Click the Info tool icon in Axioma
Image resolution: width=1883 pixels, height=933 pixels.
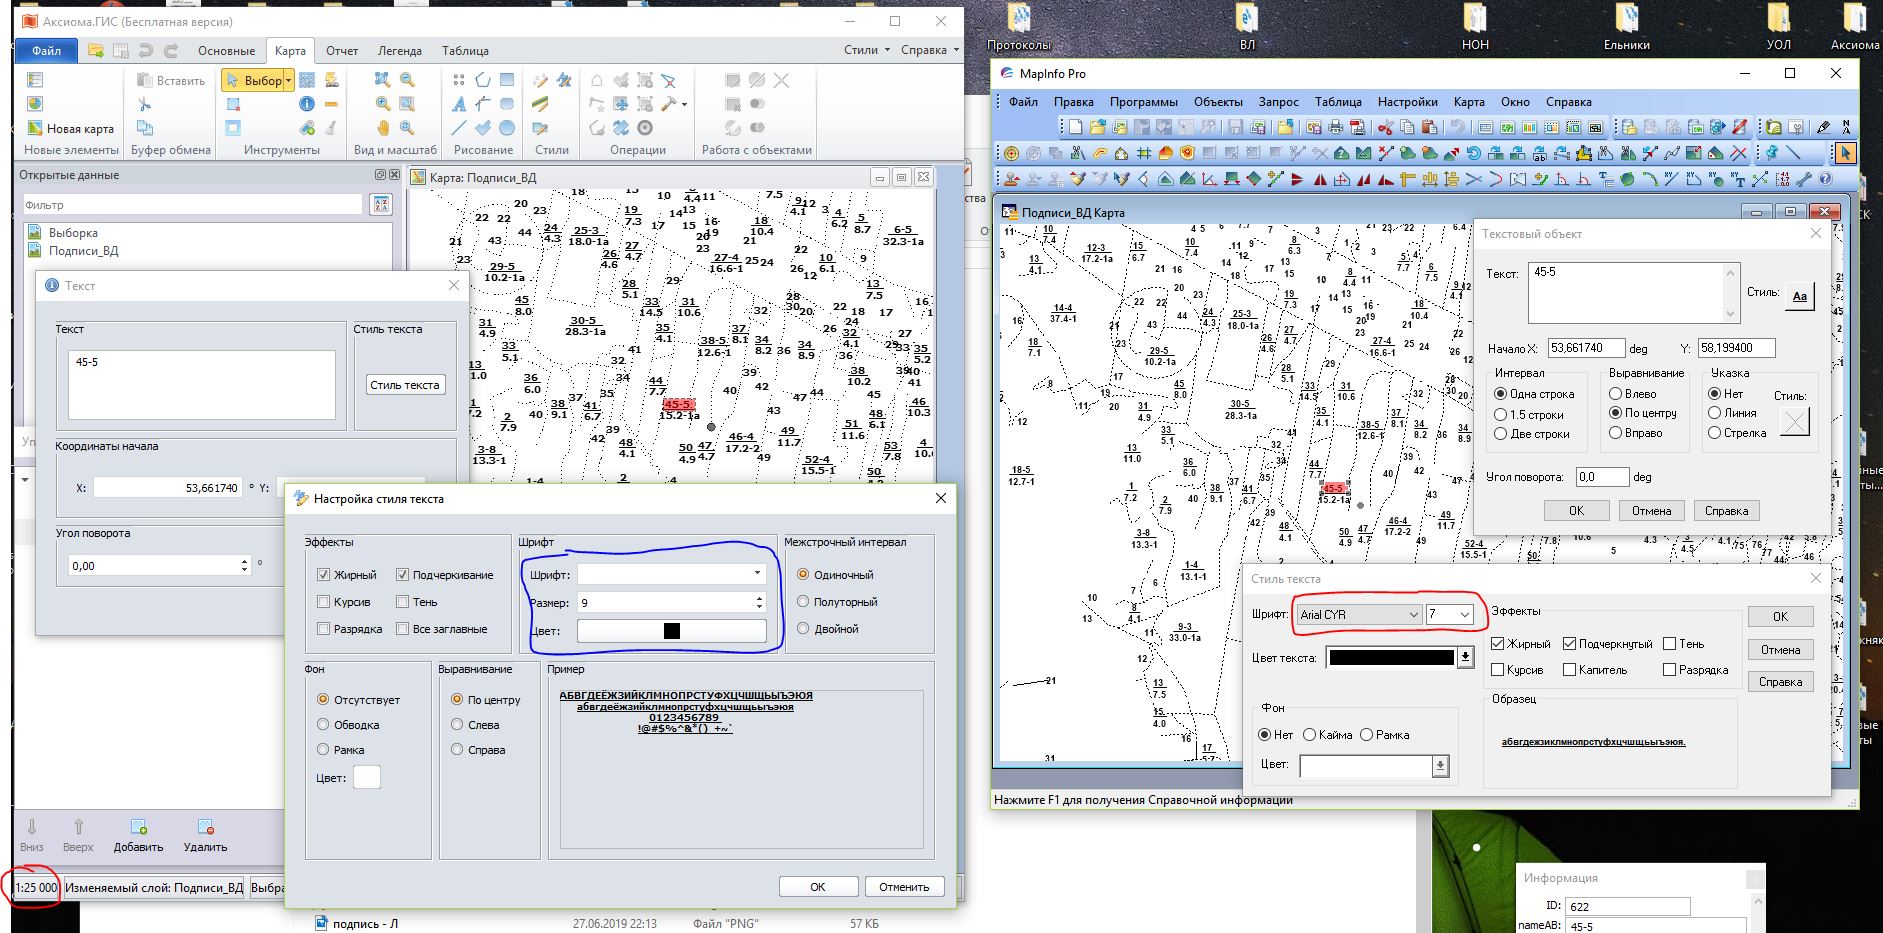point(307,103)
